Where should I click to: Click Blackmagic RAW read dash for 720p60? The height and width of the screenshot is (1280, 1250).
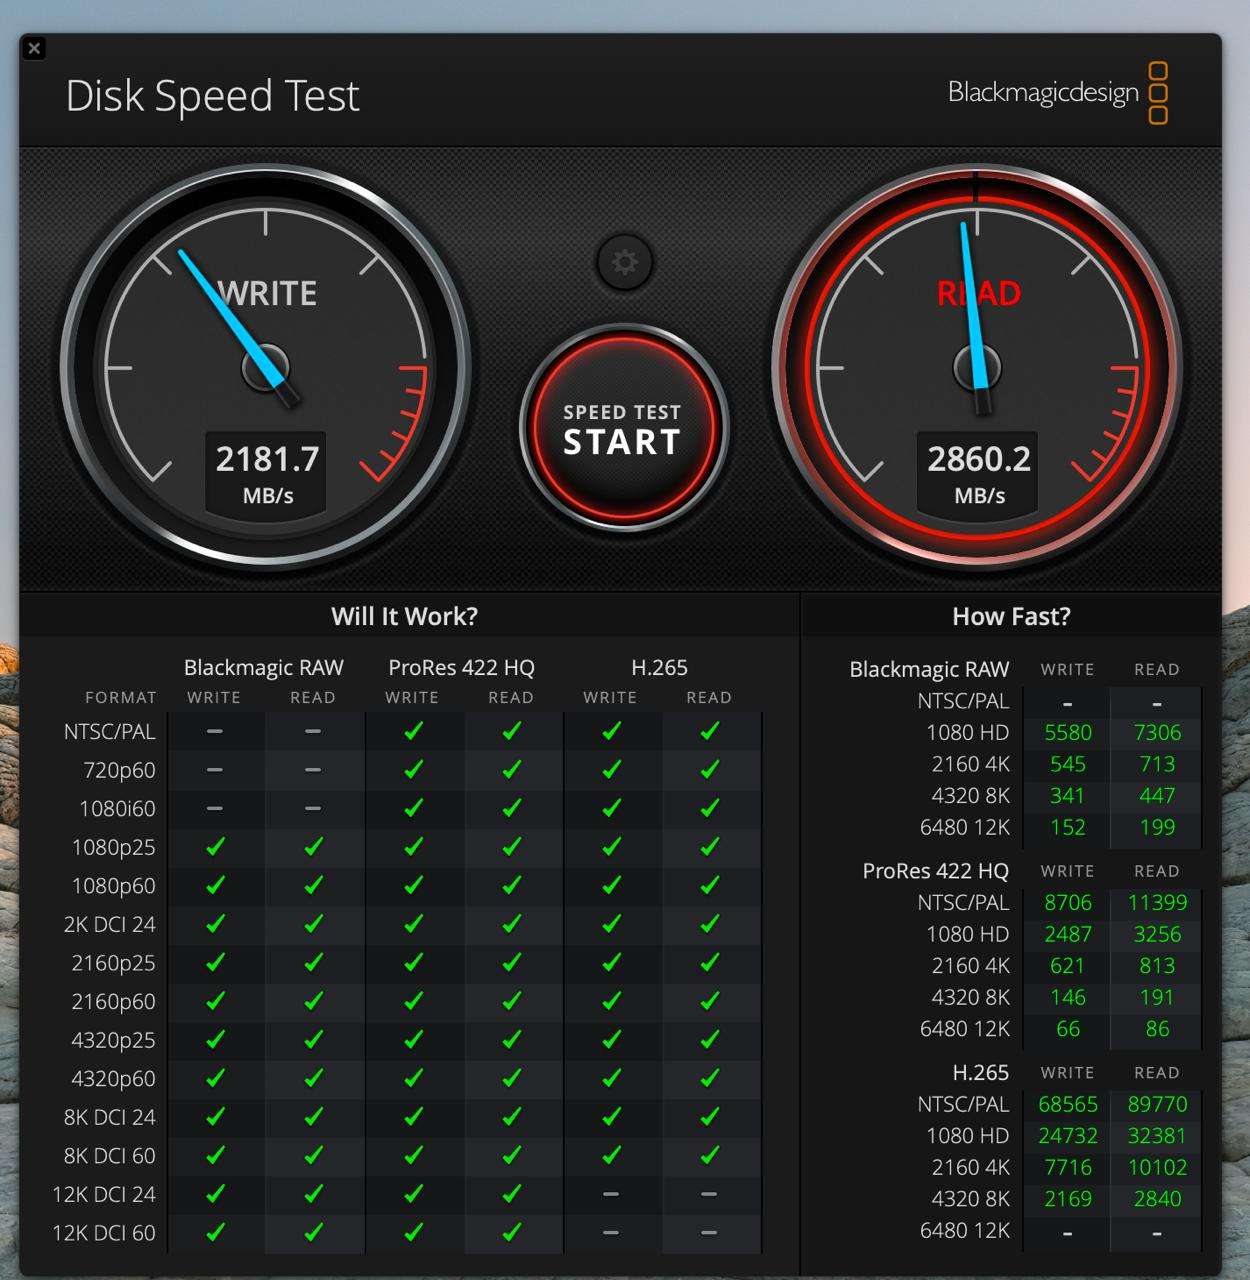pyautogui.click(x=313, y=770)
